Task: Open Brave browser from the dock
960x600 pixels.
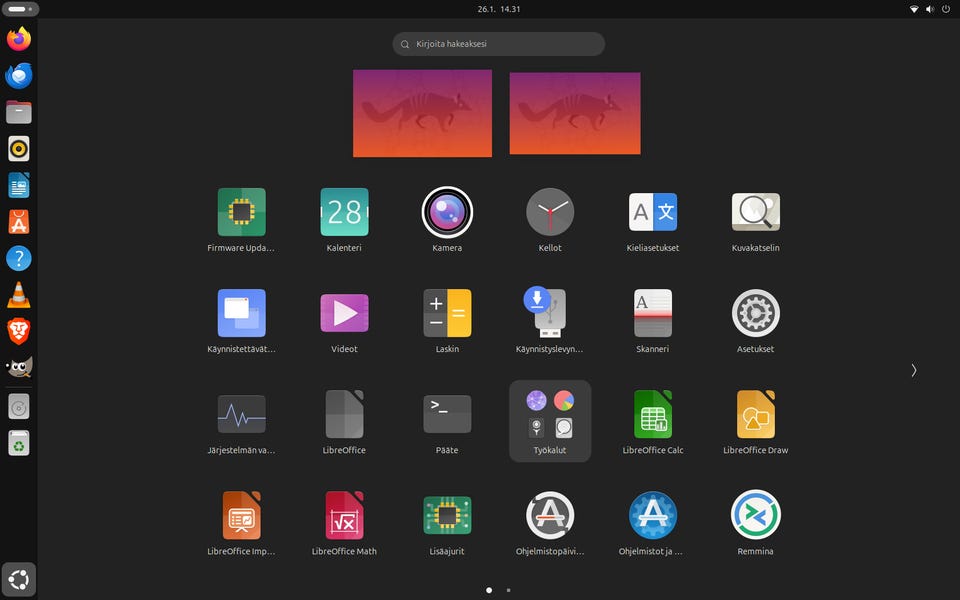Action: 19,331
